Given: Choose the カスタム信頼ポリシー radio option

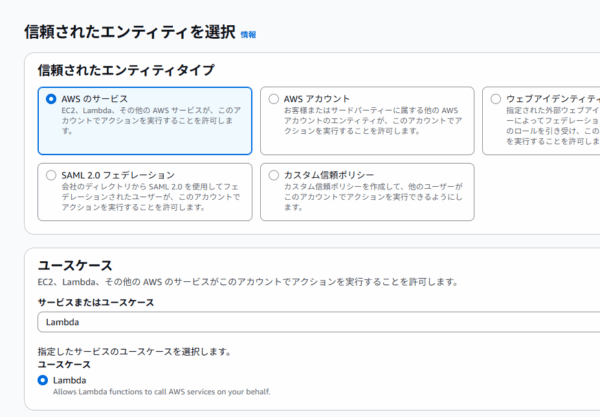Looking at the screenshot, I should tap(274, 175).
